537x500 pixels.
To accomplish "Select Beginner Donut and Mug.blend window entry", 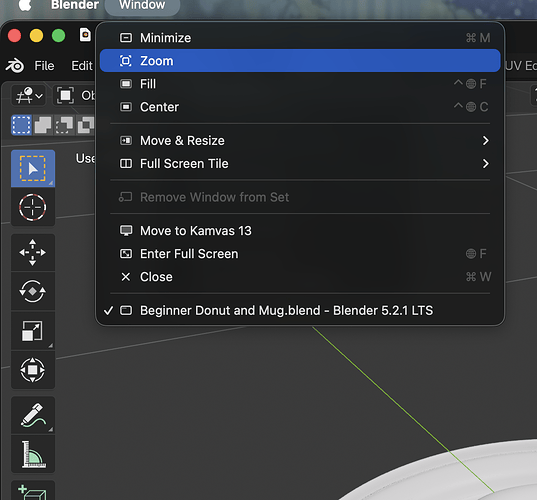I will tap(300, 311).
